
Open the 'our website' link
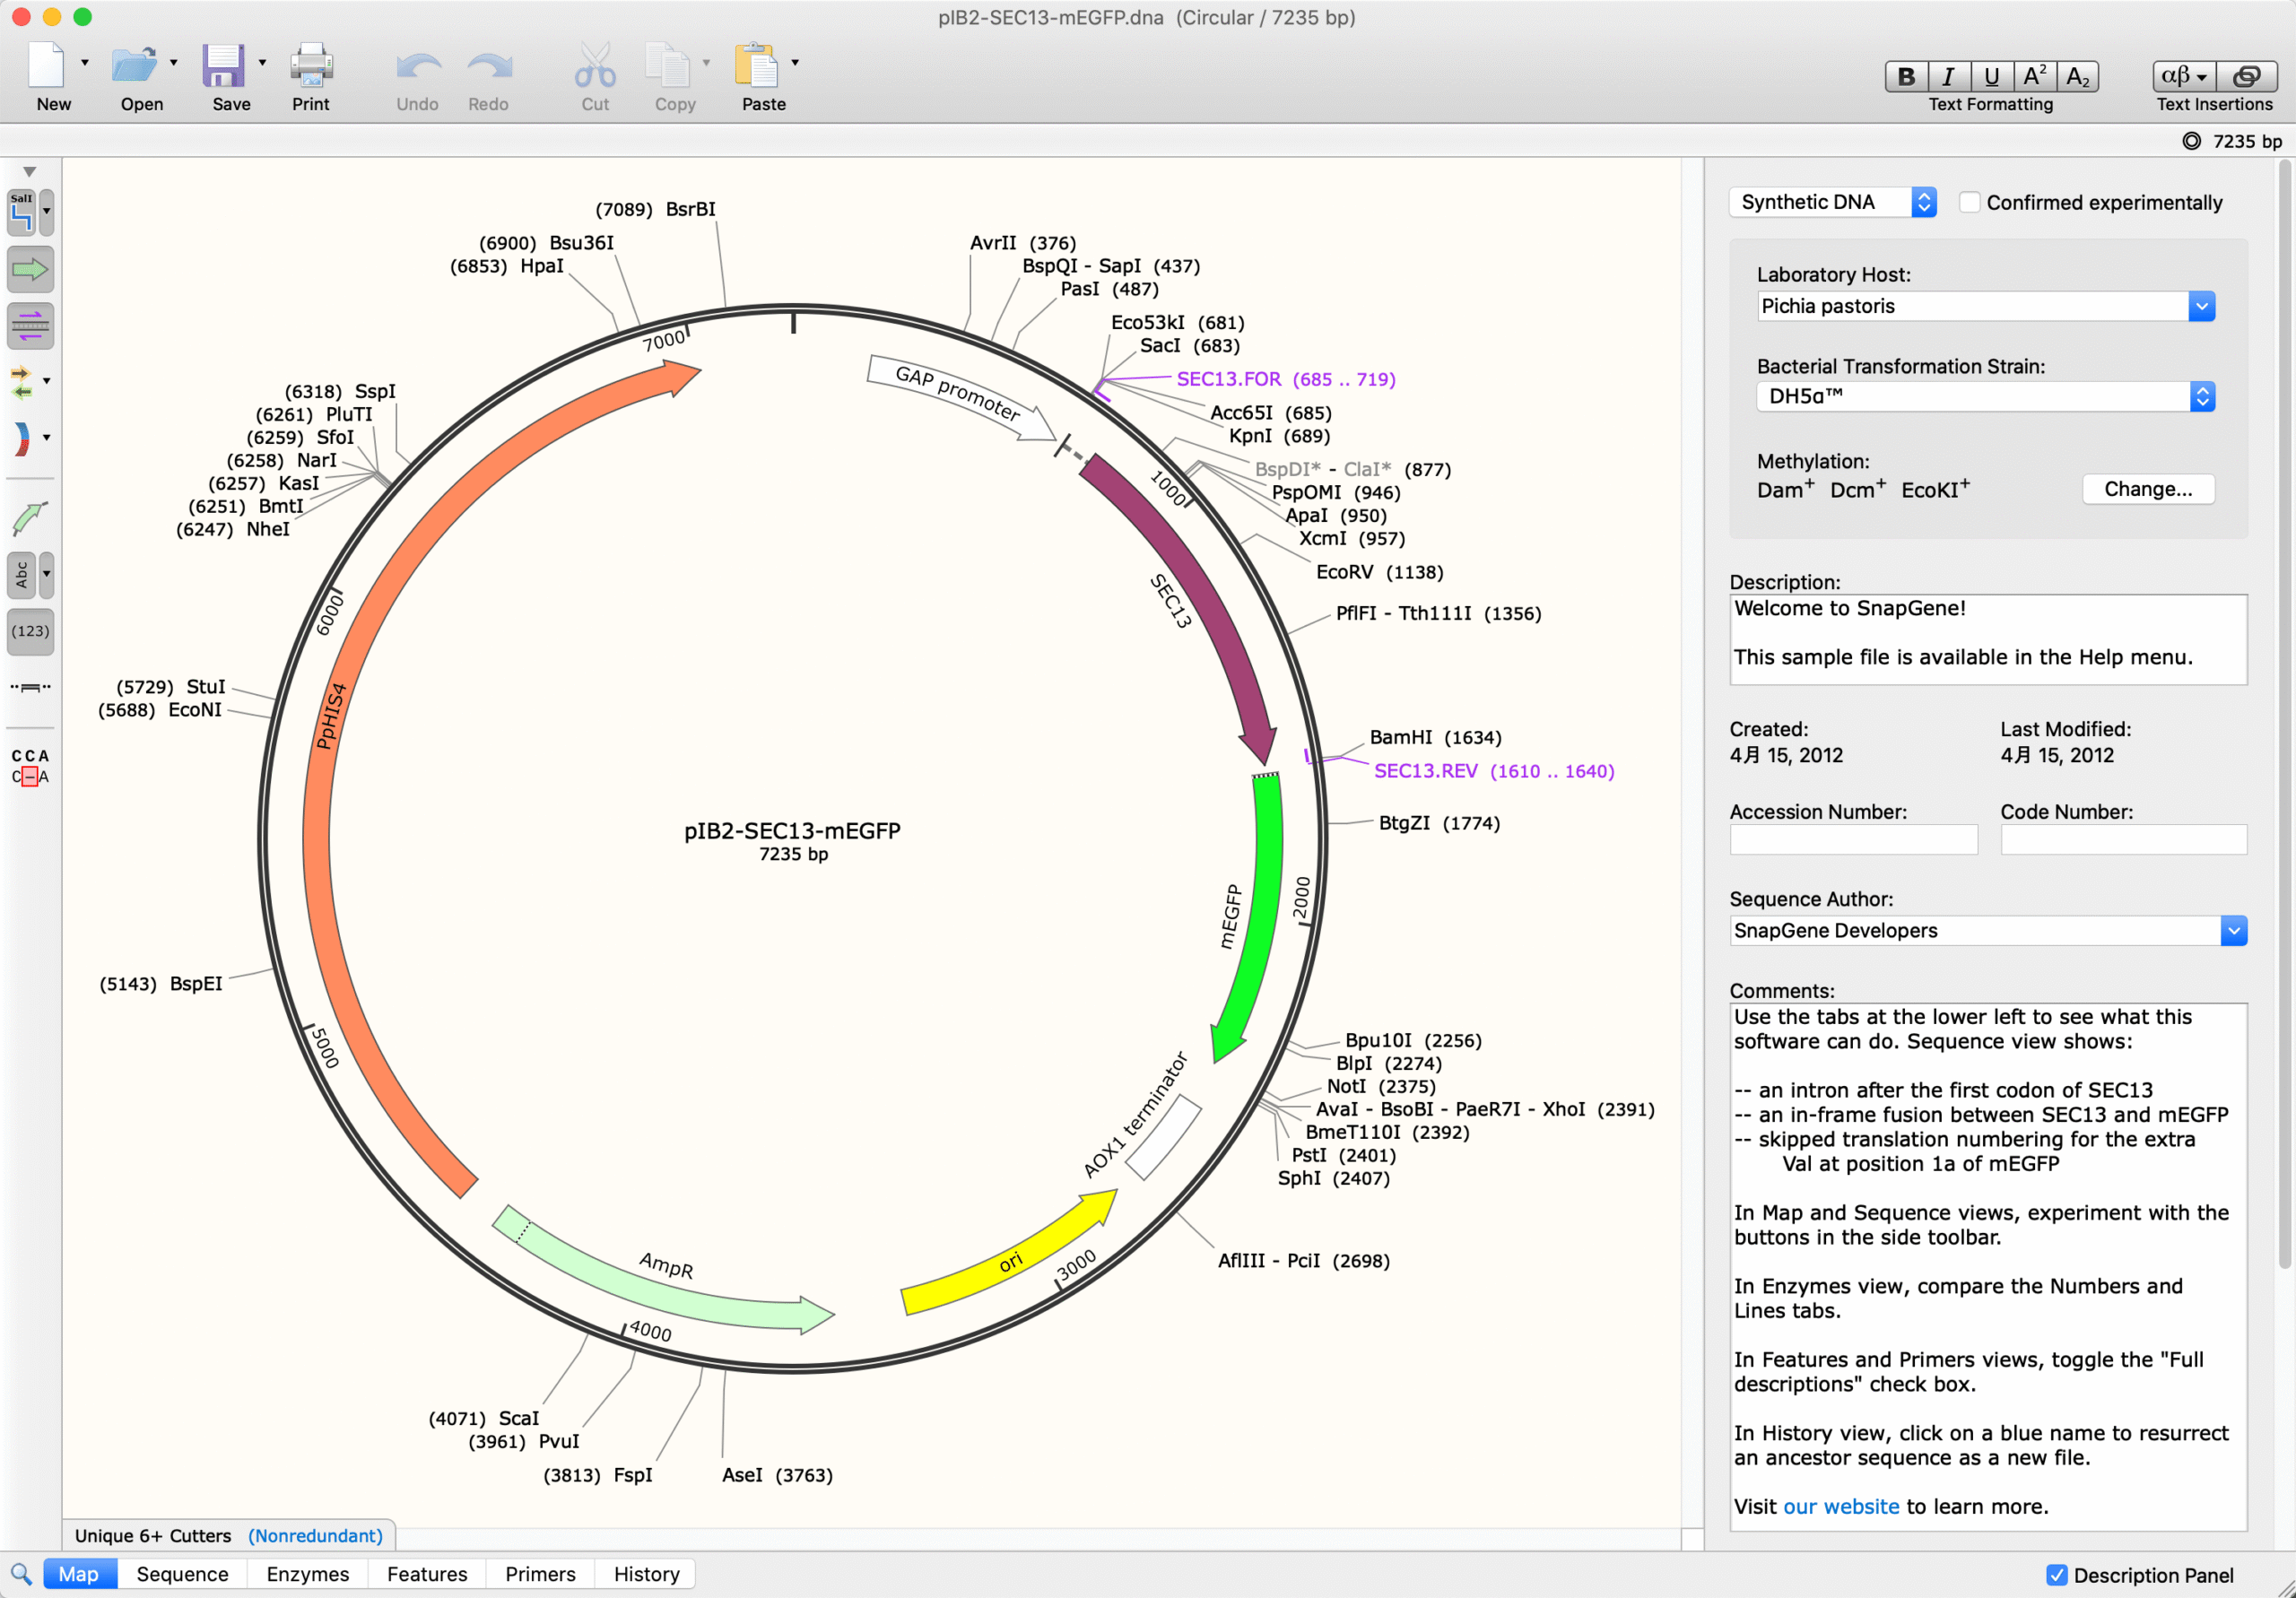point(1841,1506)
